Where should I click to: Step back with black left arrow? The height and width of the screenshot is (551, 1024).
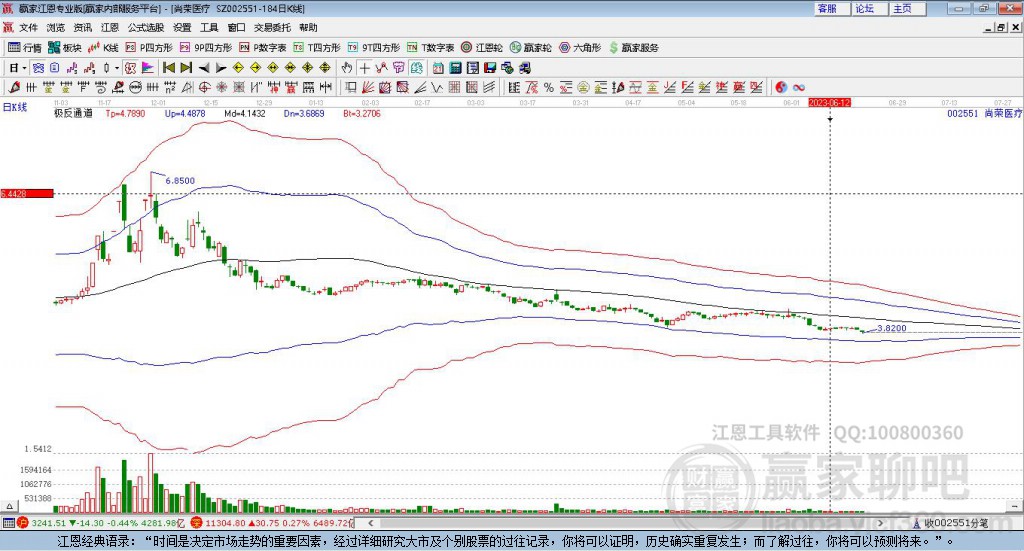point(204,68)
